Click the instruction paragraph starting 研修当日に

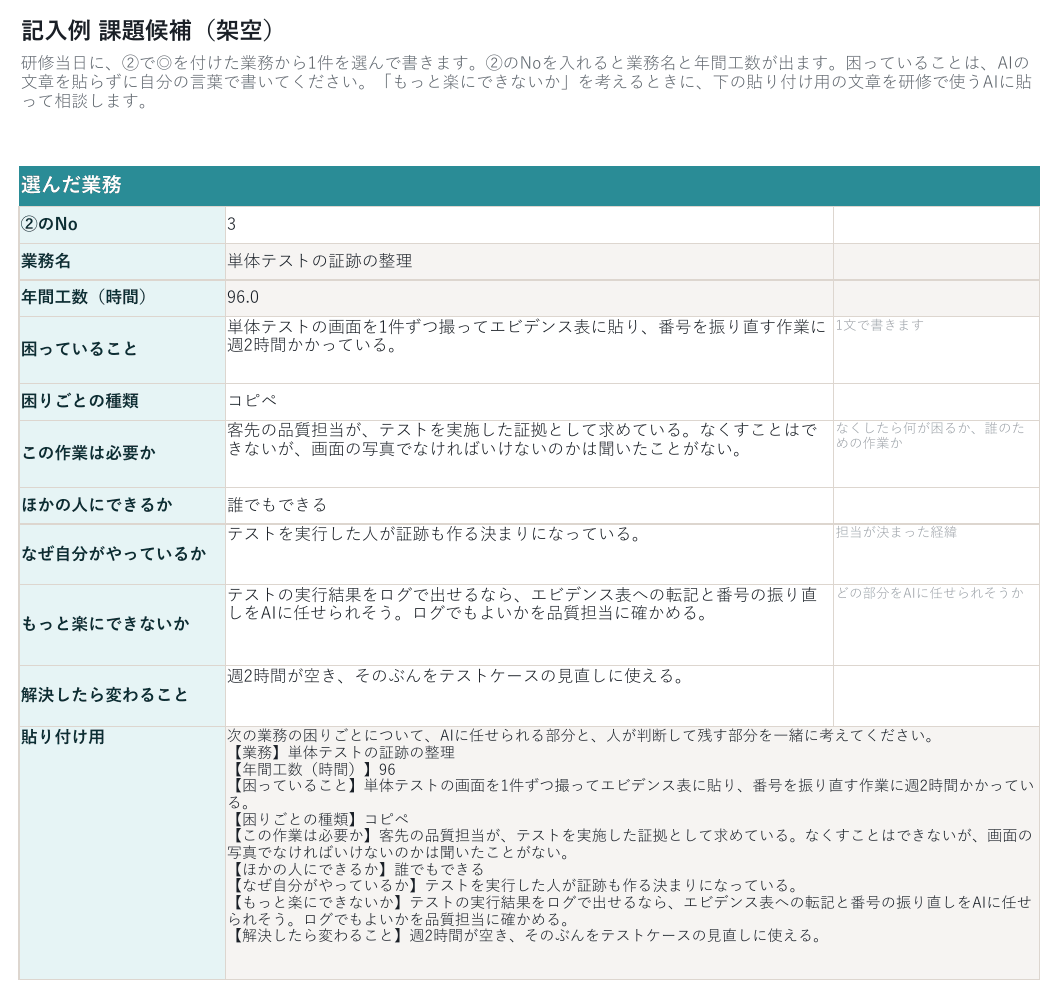coord(526,82)
